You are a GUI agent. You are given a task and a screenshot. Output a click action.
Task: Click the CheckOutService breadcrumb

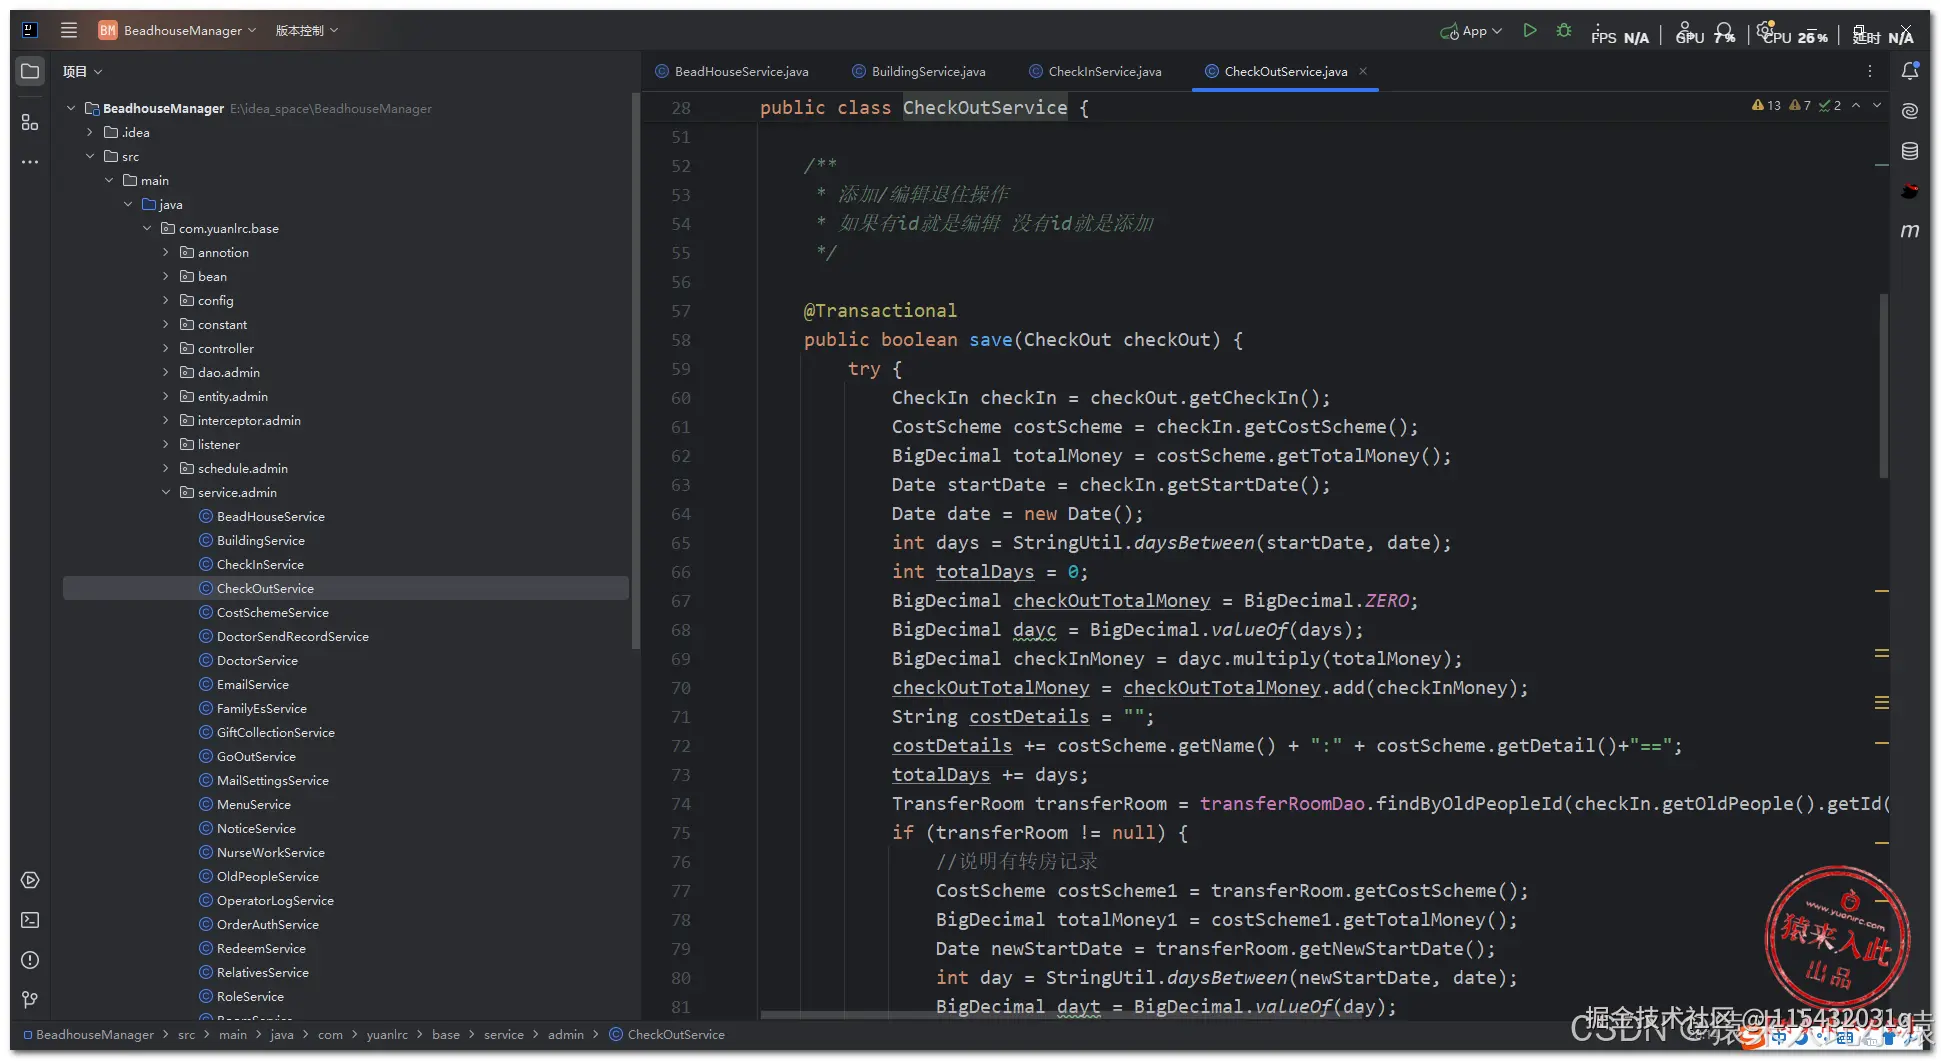point(667,1034)
